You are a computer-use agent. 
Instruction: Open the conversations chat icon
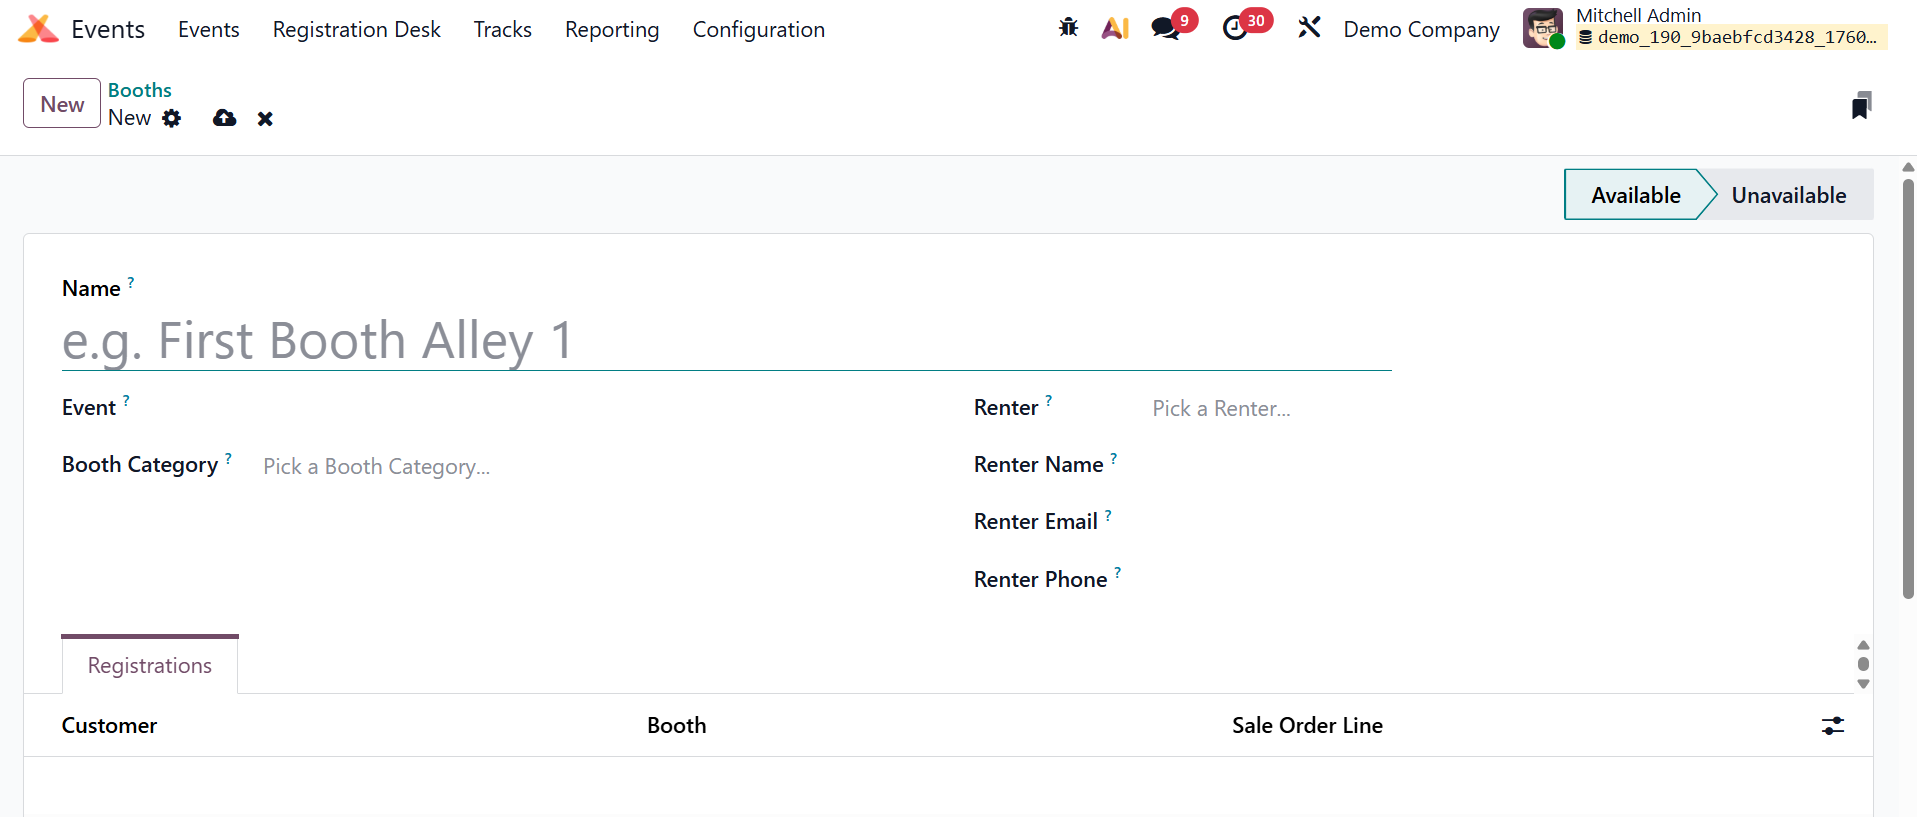pos(1165,28)
